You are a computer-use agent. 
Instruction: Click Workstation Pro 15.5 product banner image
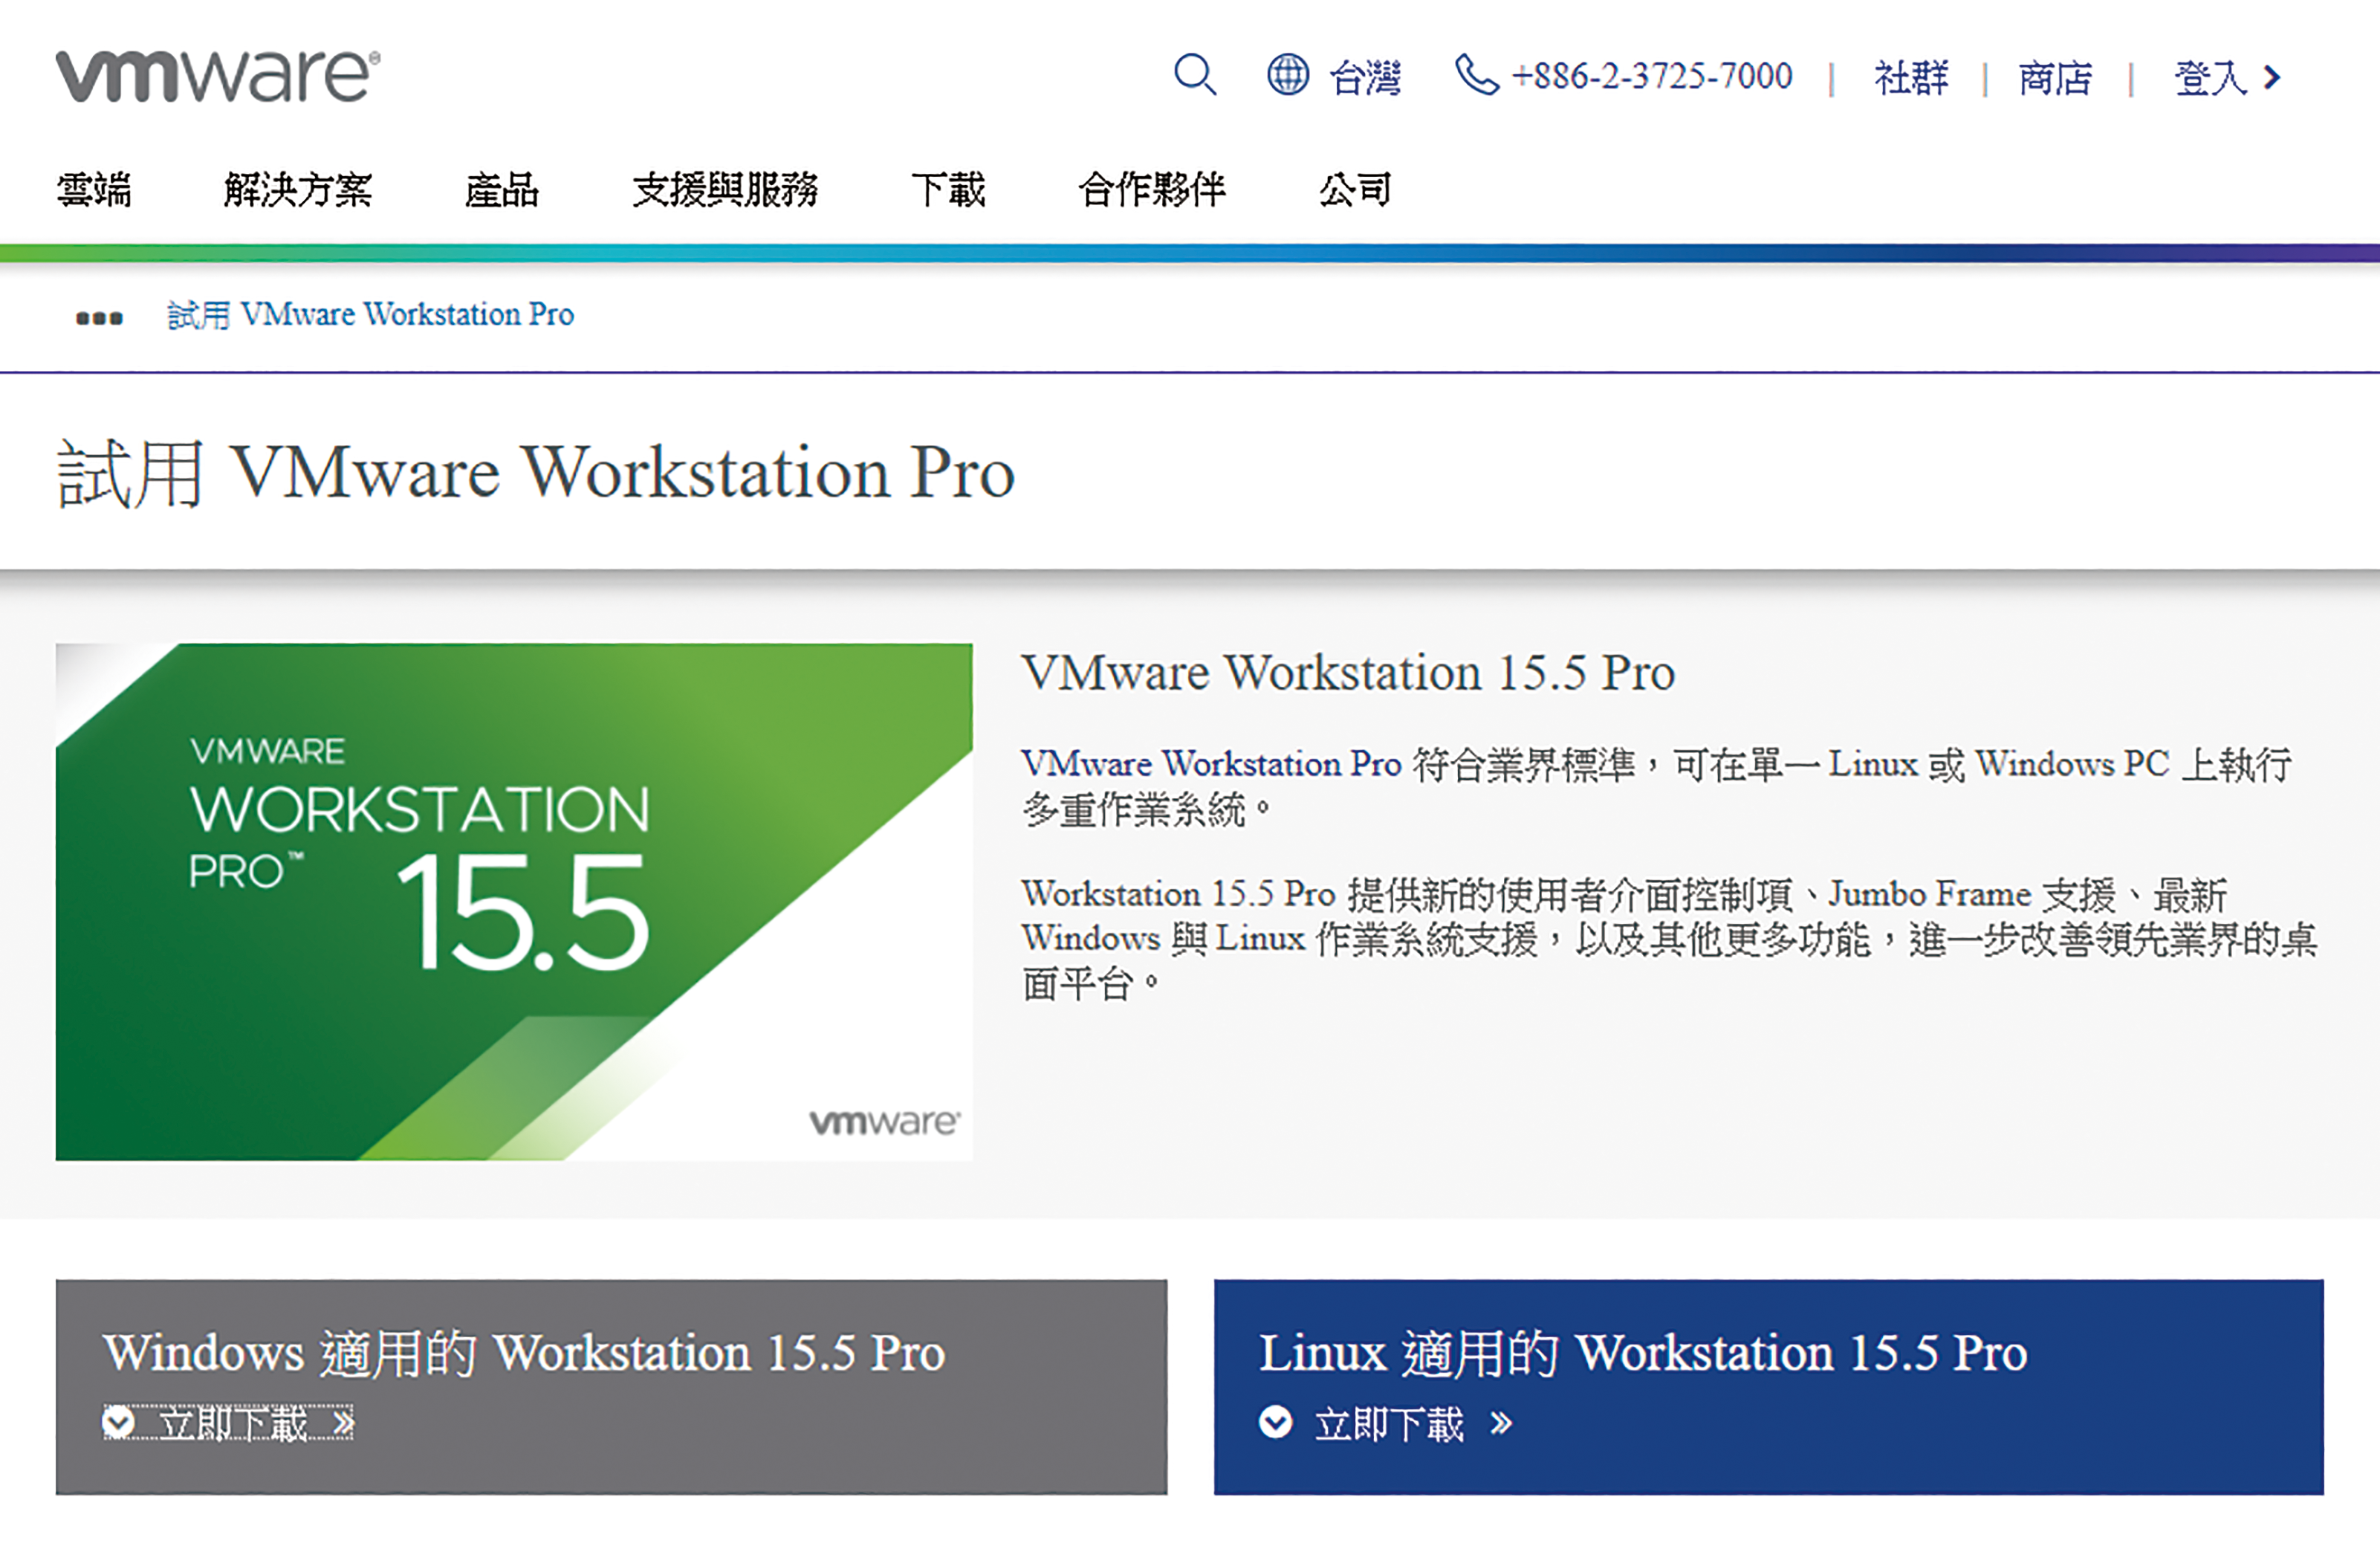(514, 901)
